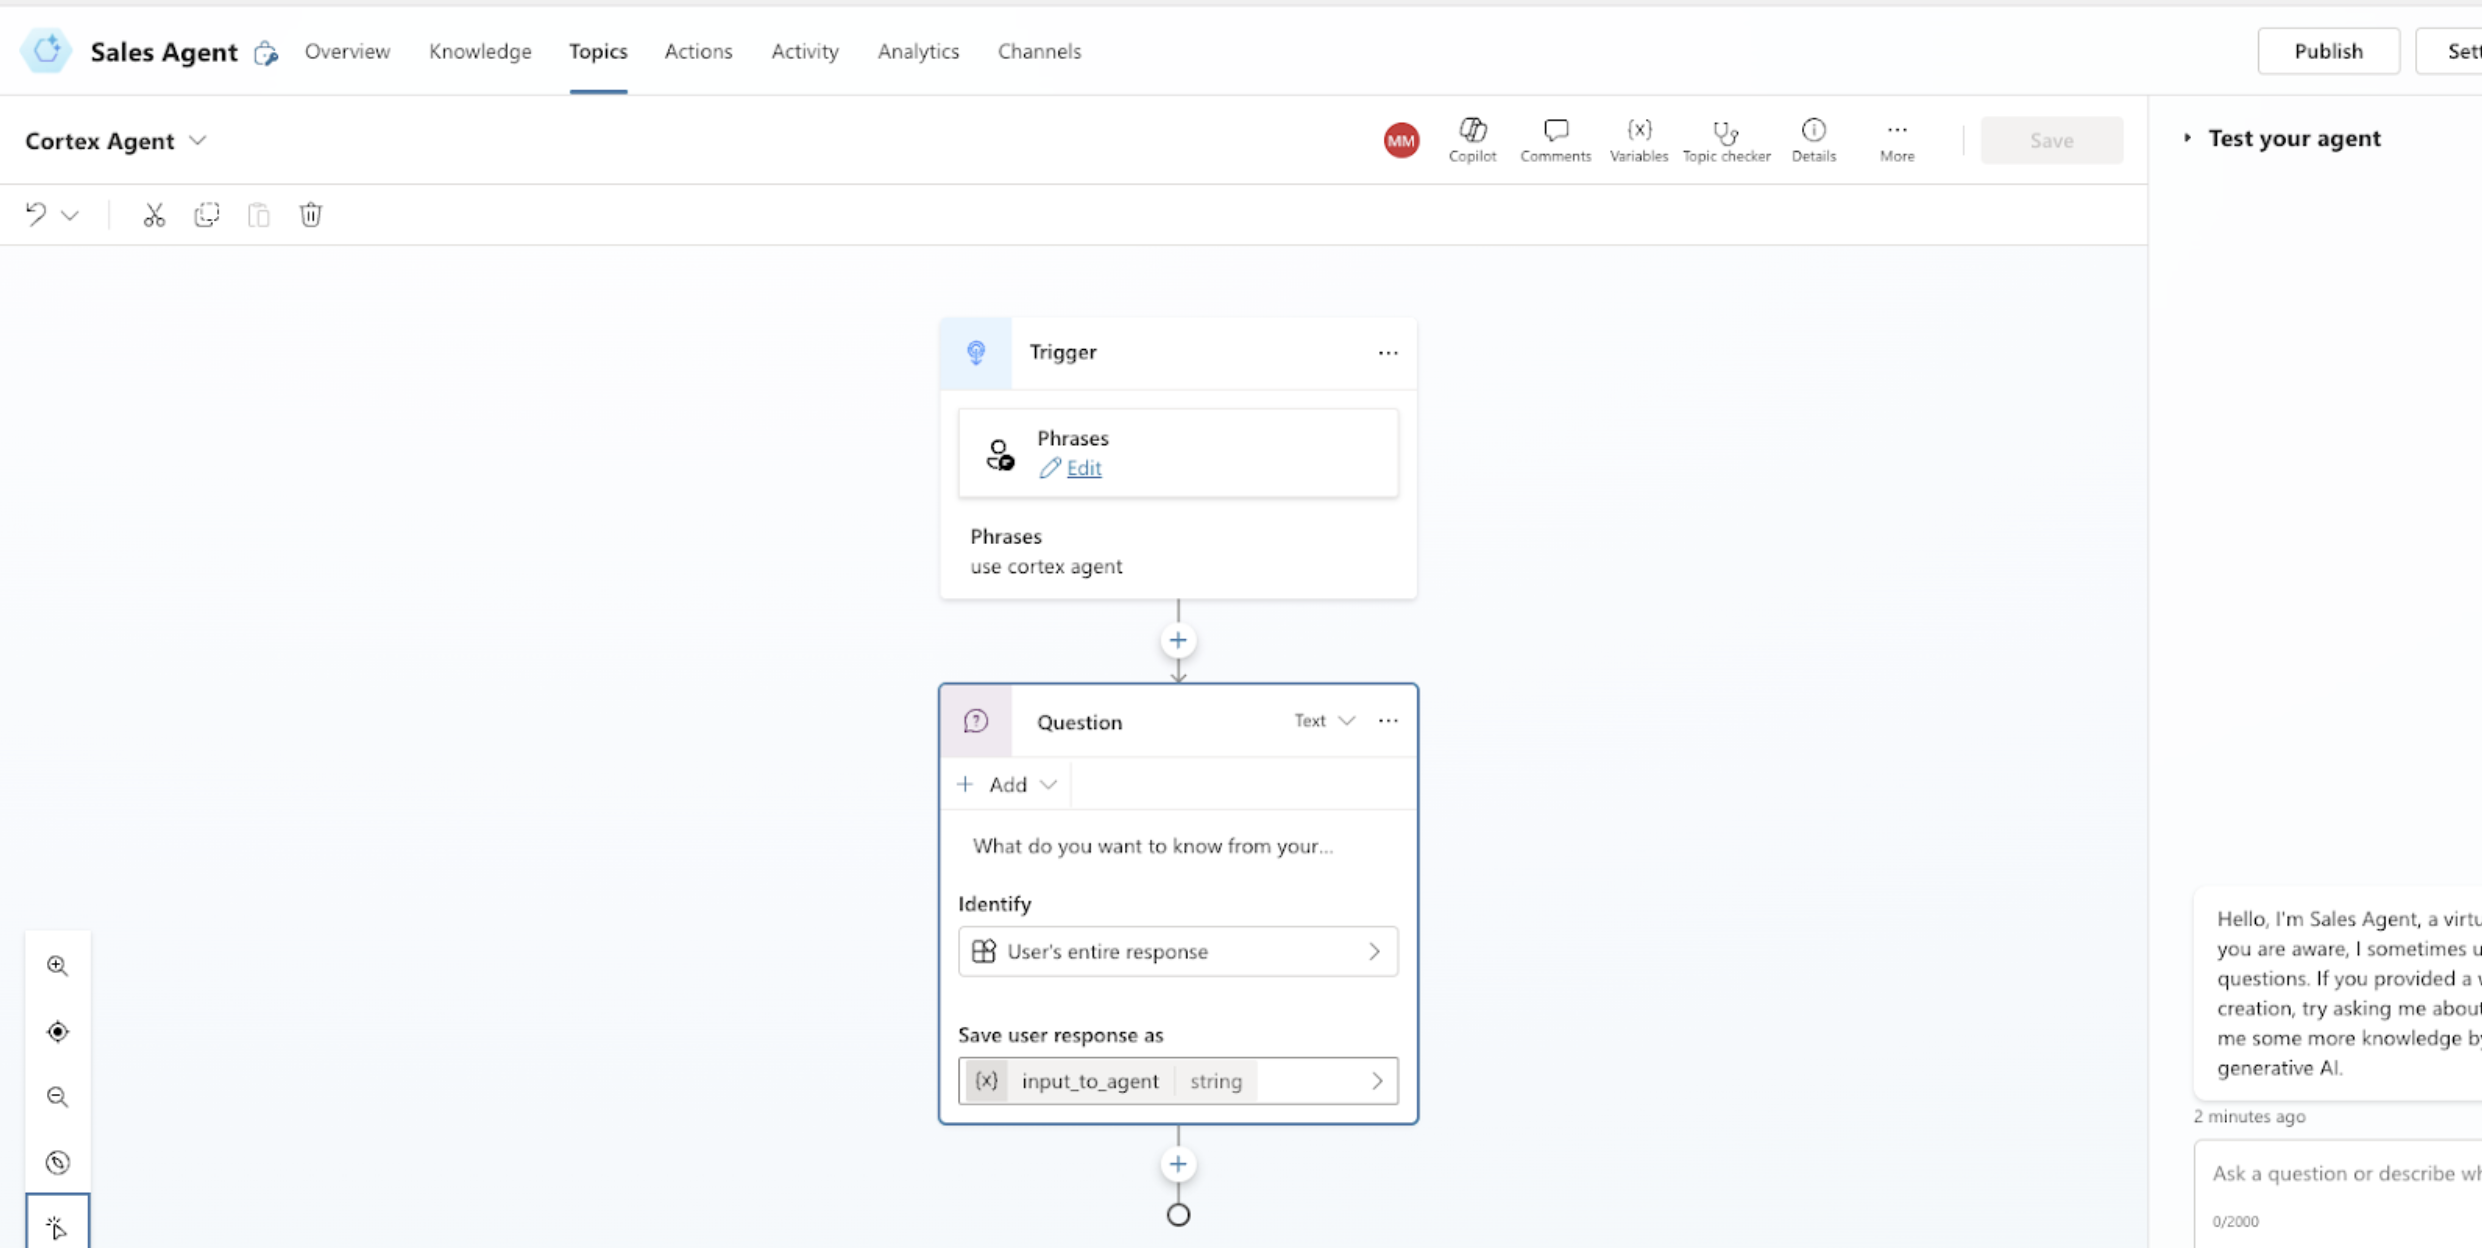Add node between Trigger and Question
Image resolution: width=2482 pixels, height=1248 pixels.
(x=1178, y=640)
